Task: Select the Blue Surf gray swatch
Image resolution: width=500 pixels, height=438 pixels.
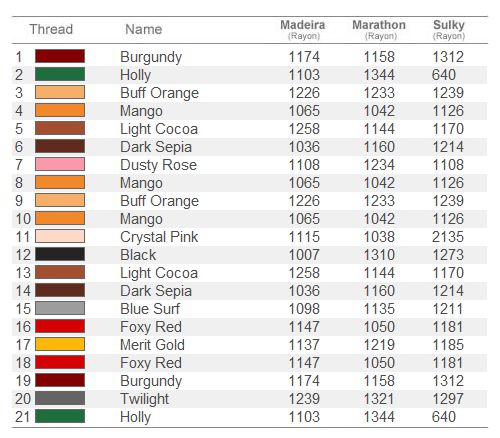Action: pos(60,308)
